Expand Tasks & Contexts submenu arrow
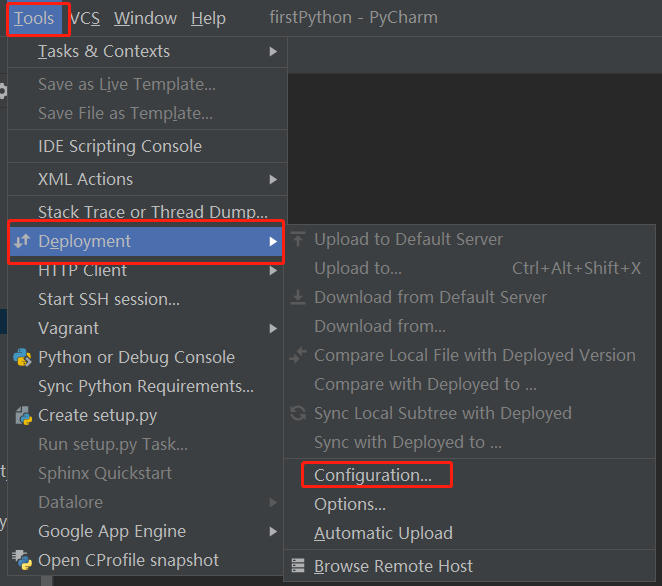This screenshot has width=662, height=586. click(x=273, y=52)
